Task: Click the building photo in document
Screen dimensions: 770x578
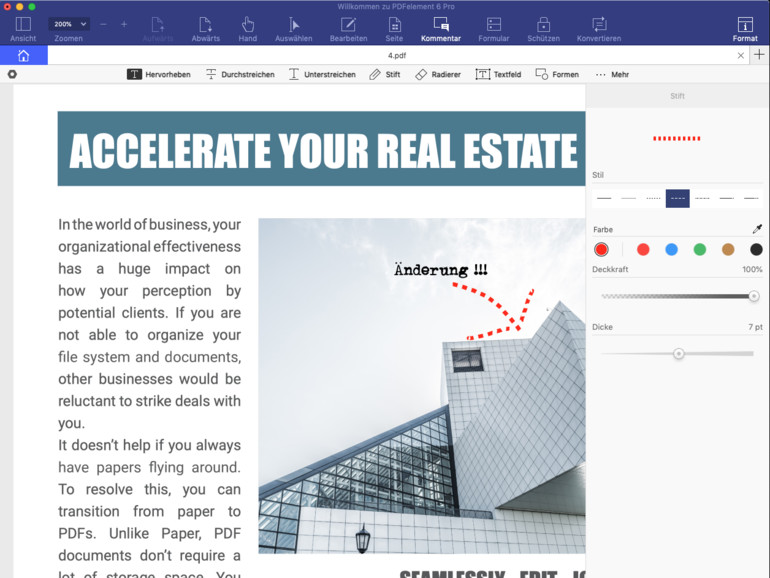Action: pos(422,385)
